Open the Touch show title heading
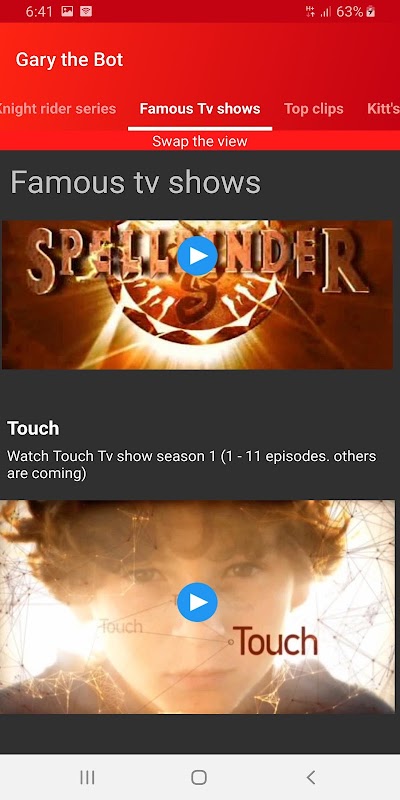 coord(33,428)
